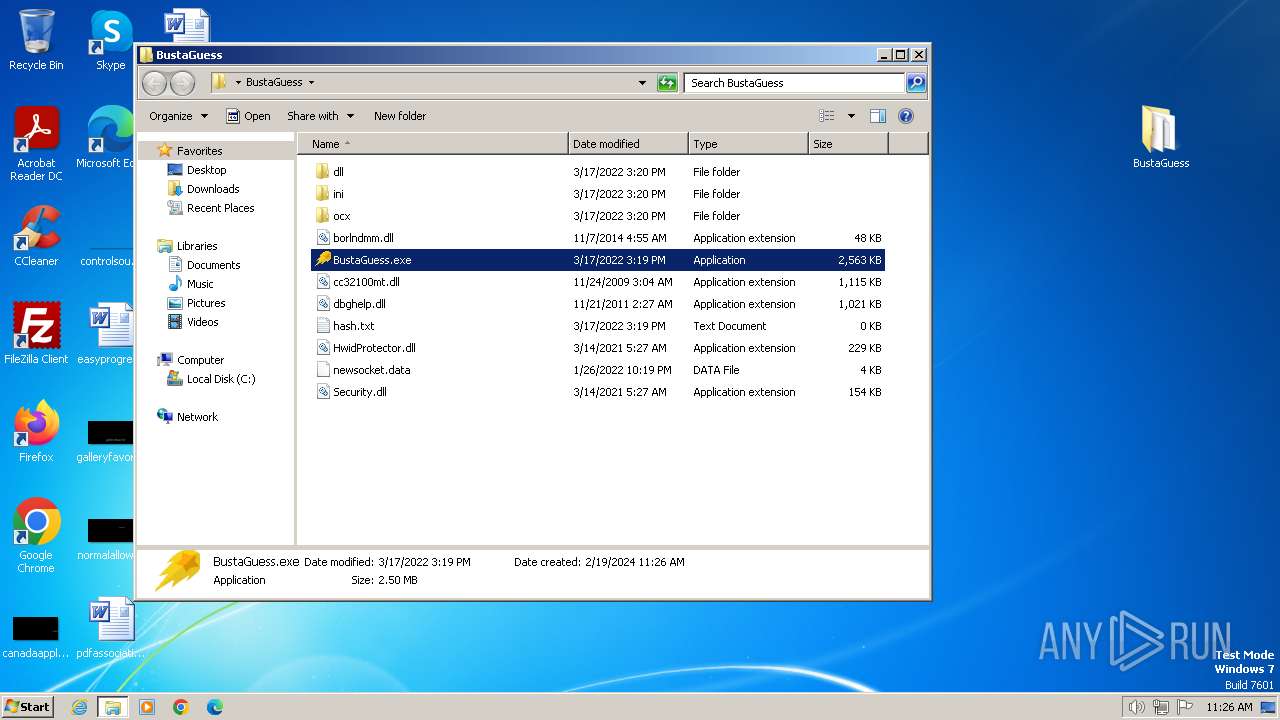Select the HwidProtector.dll file
This screenshot has height=720, width=1280.
[374, 348]
